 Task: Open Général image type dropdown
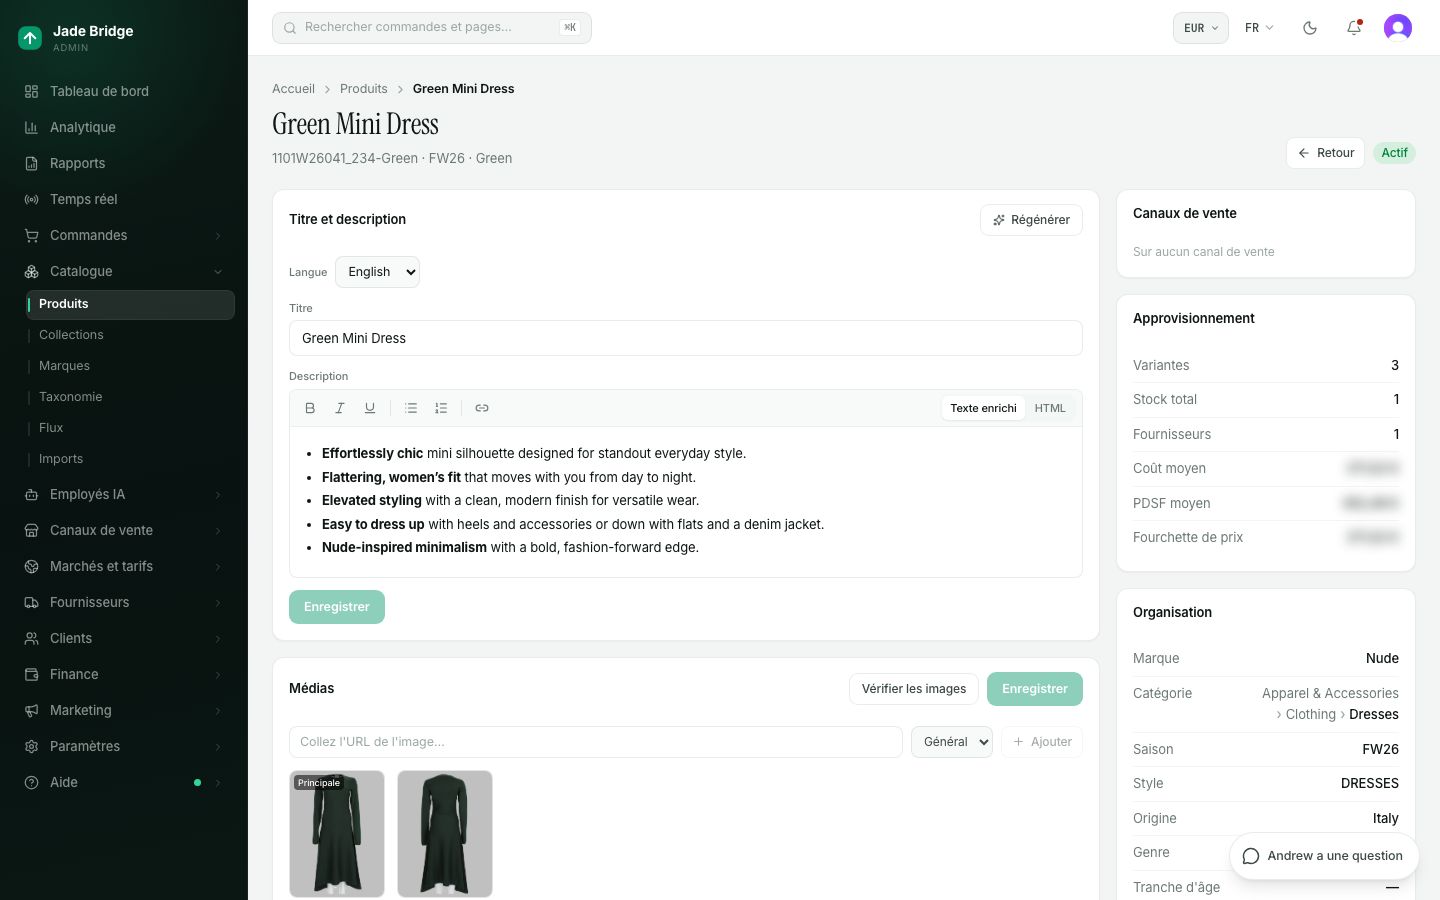click(x=952, y=742)
